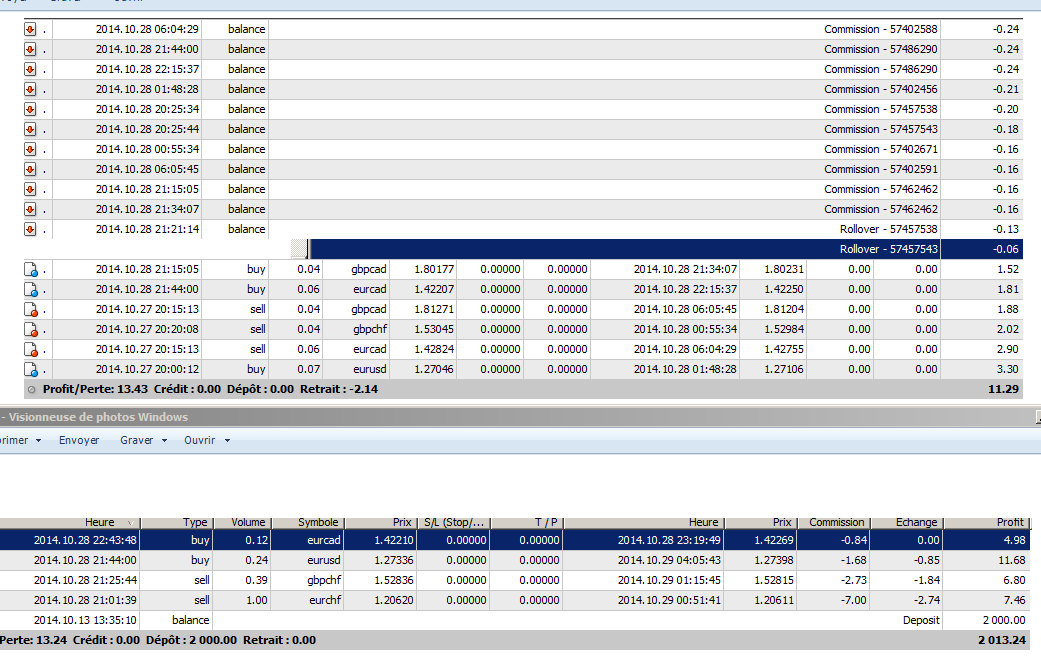
Task: Click summary icon beside Profit/Perte 13.43
Action: [x=33, y=389]
